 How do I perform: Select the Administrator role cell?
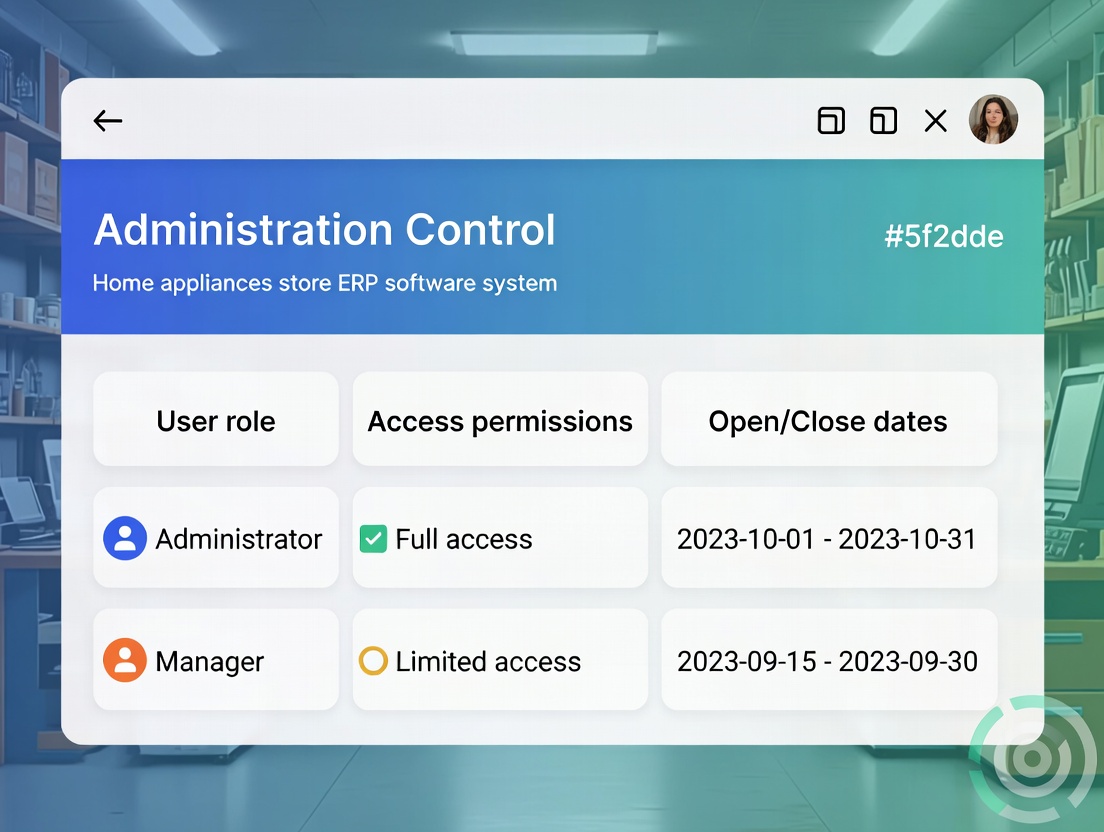pos(238,539)
